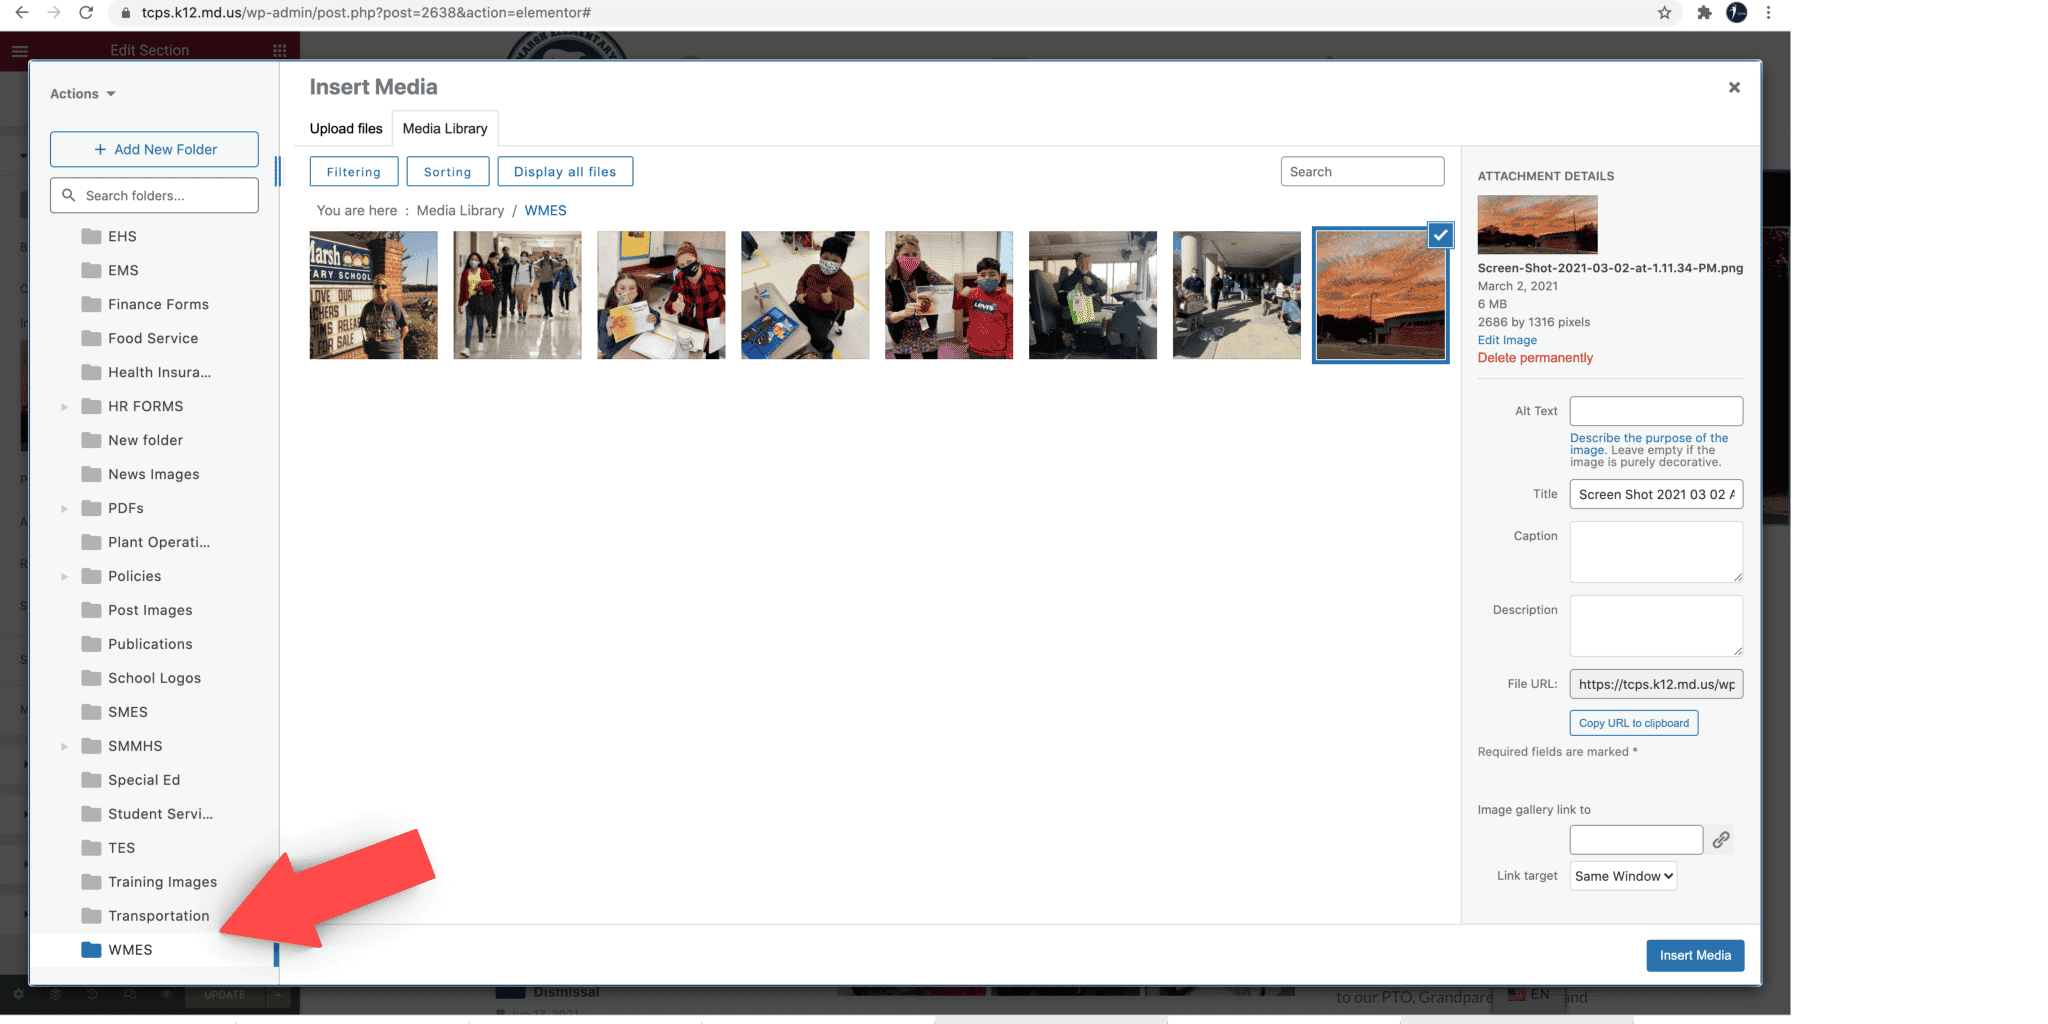Click the Search folders field

[154, 195]
